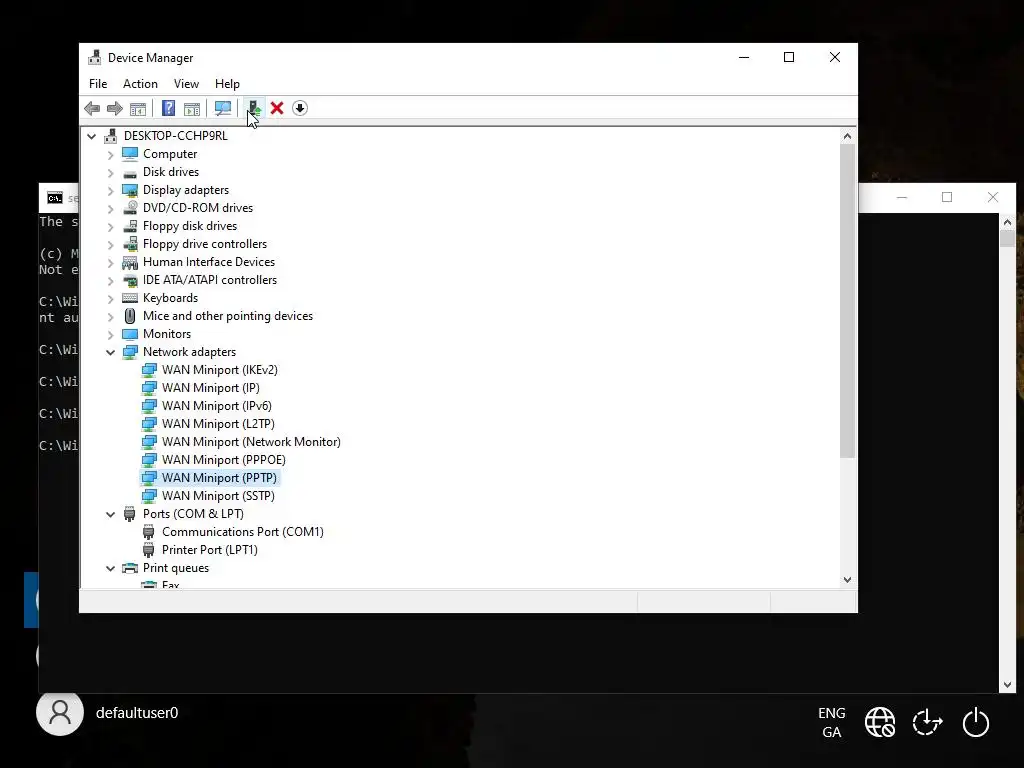1024x768 pixels.
Task: Click the Ports (COM & LPT) icon
Action: (x=130, y=514)
